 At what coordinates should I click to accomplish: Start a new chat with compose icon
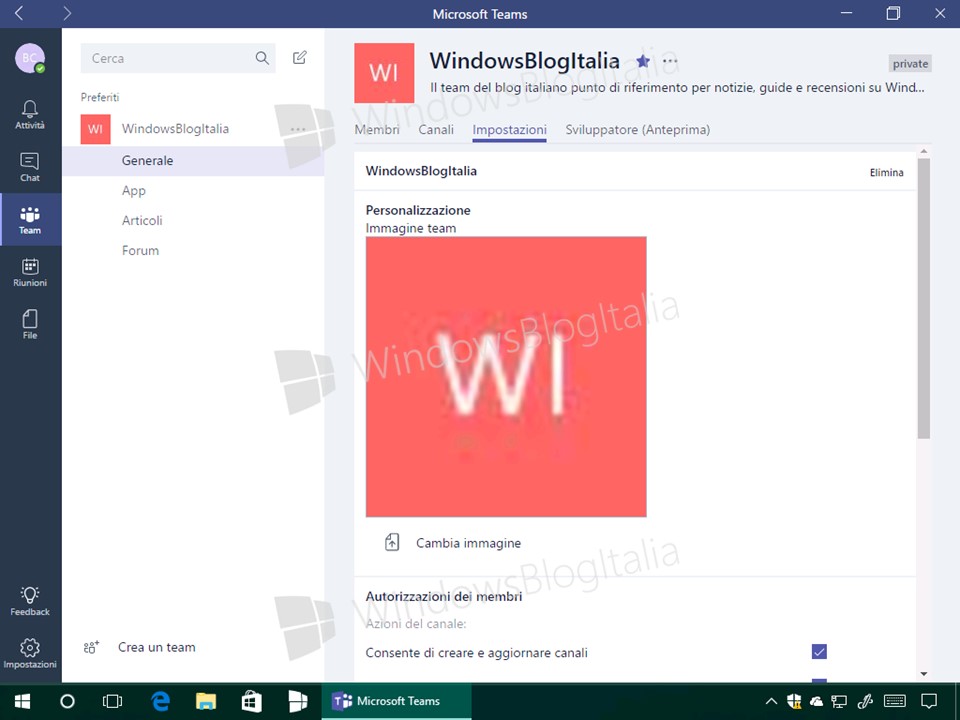click(x=299, y=58)
